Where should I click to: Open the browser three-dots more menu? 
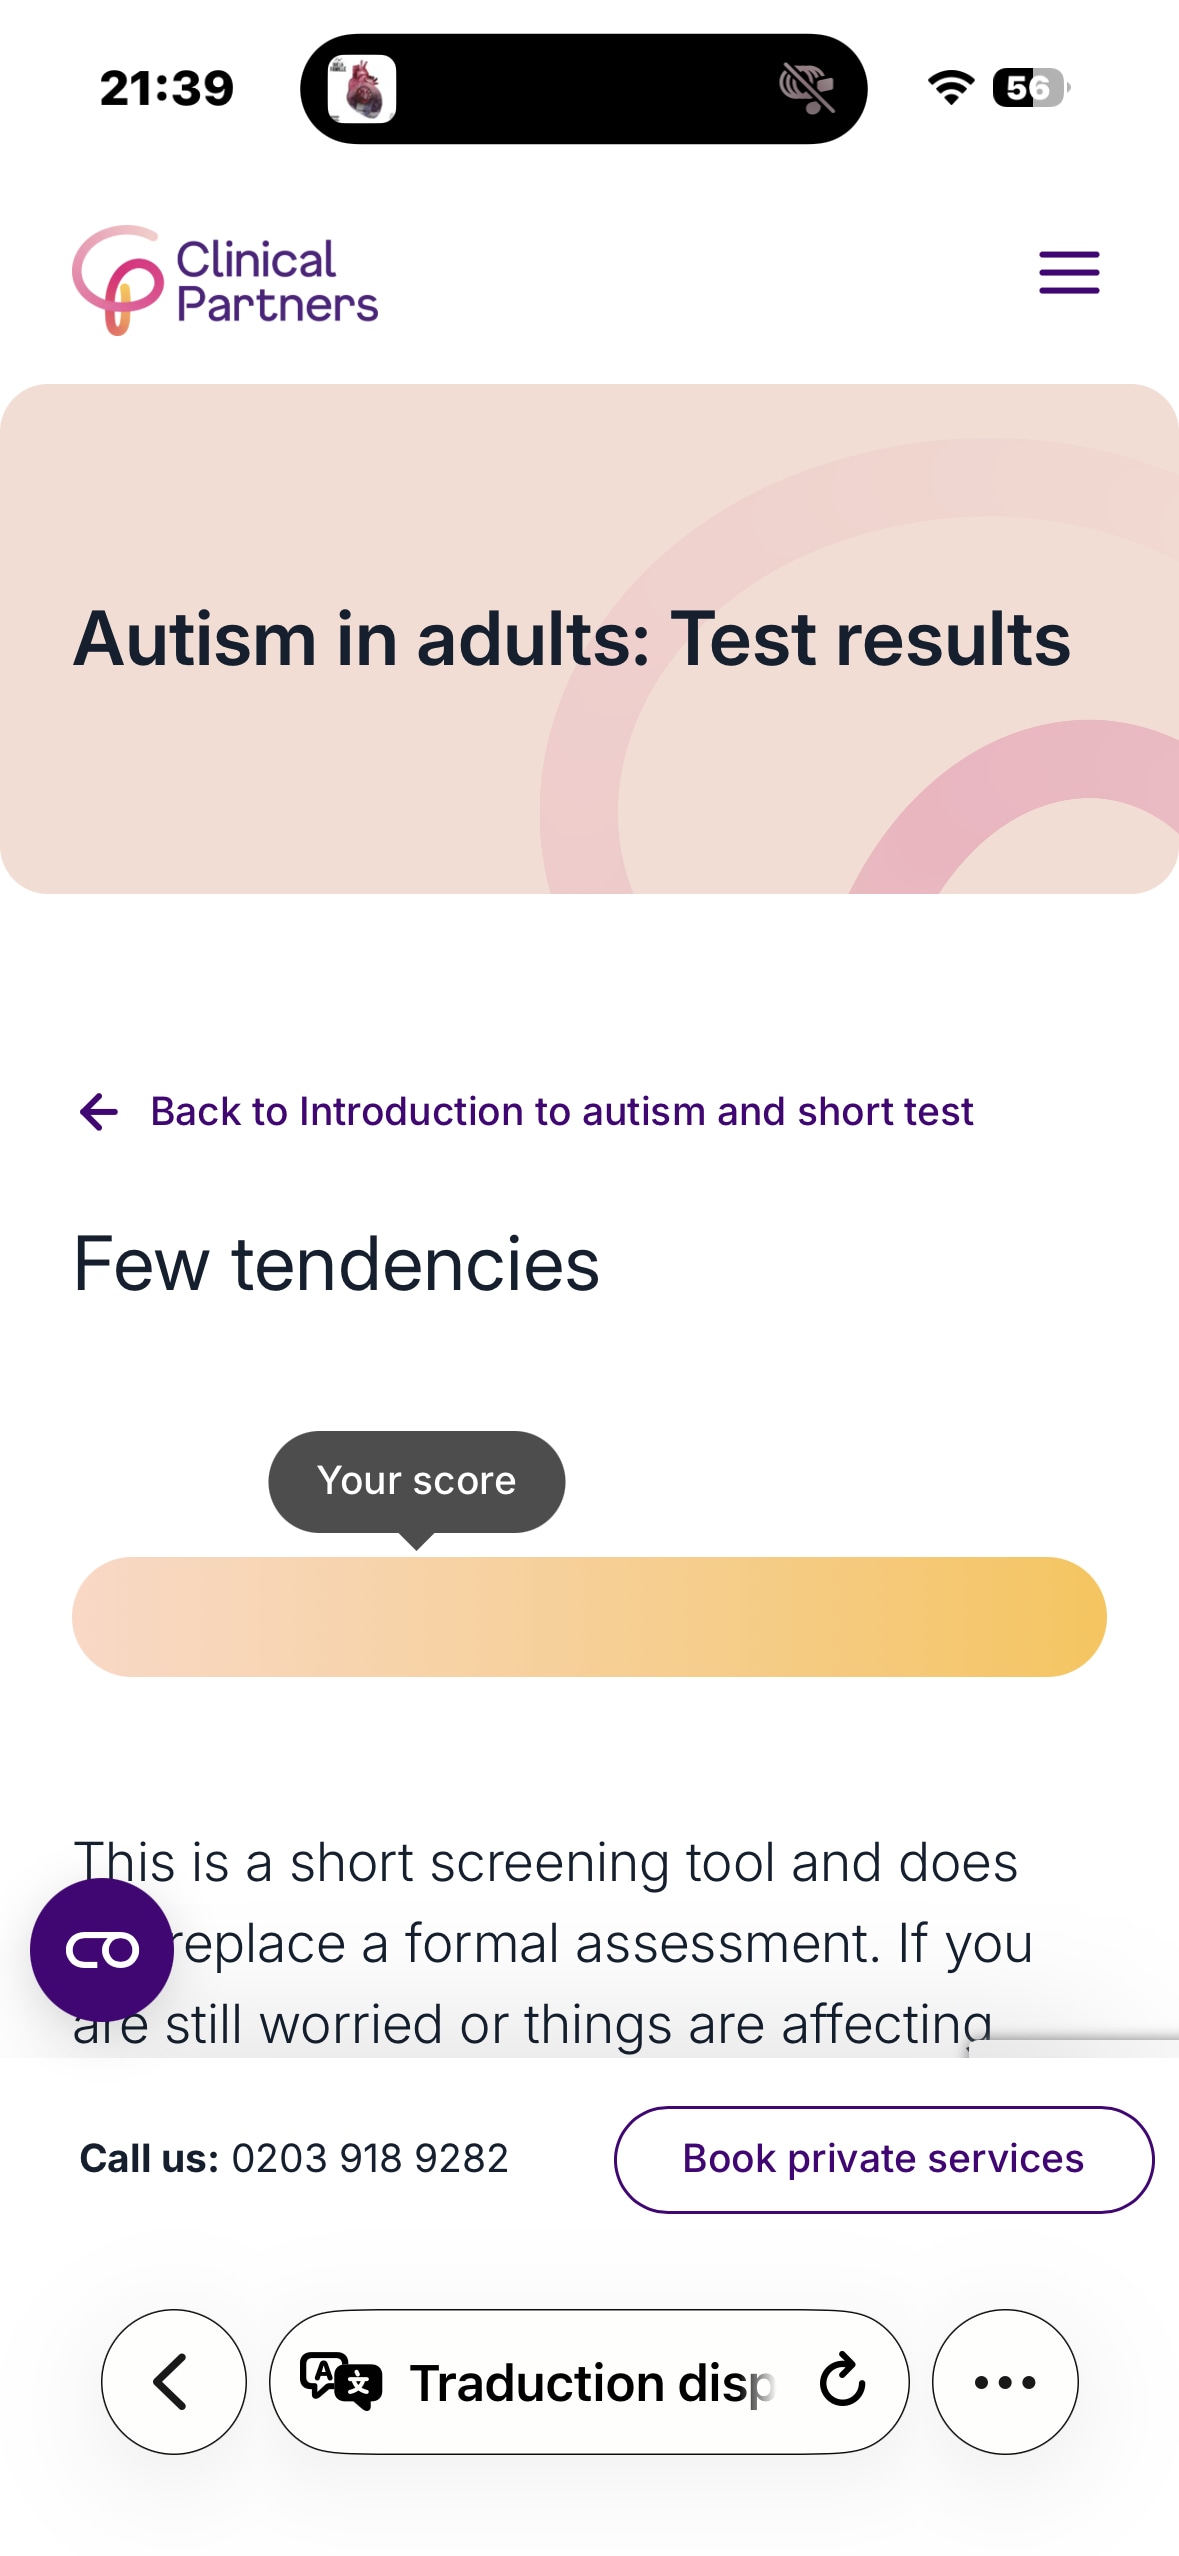(x=1004, y=2381)
